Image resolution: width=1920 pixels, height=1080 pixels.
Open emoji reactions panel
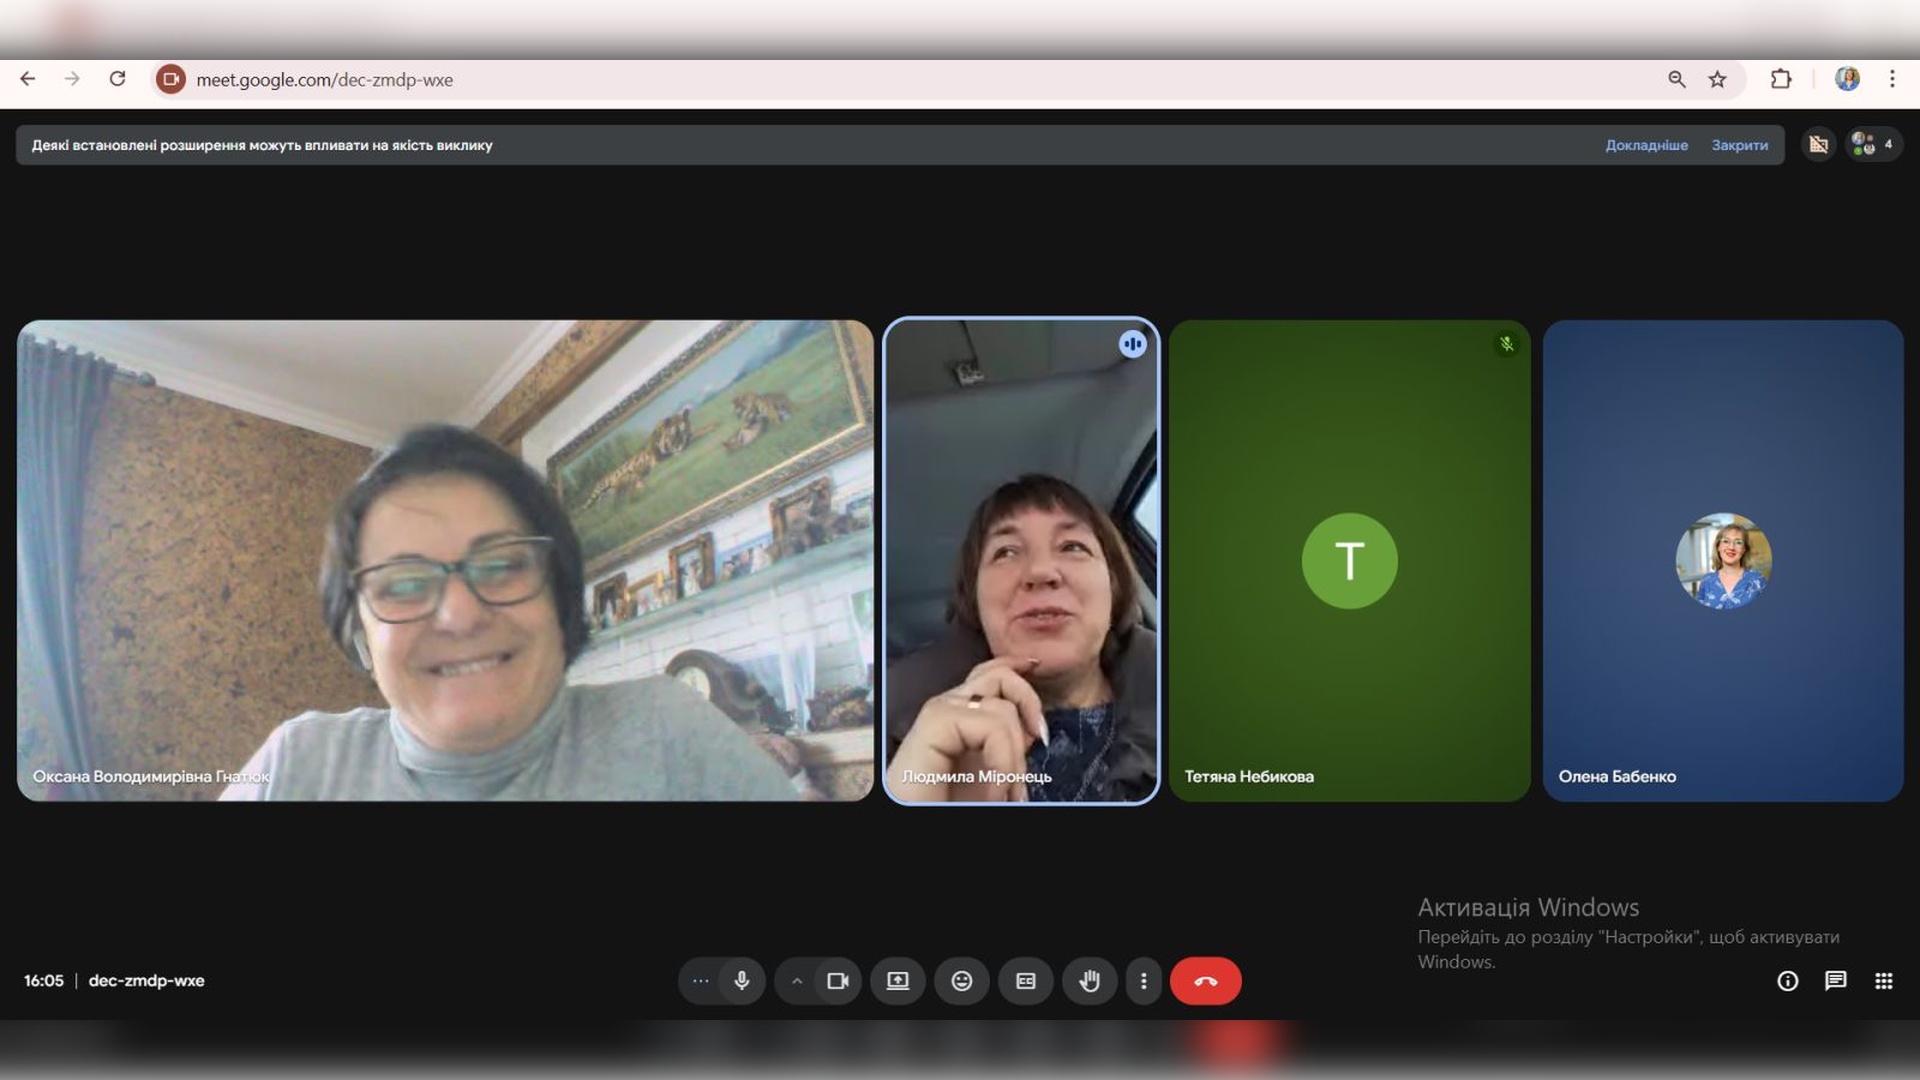(961, 981)
